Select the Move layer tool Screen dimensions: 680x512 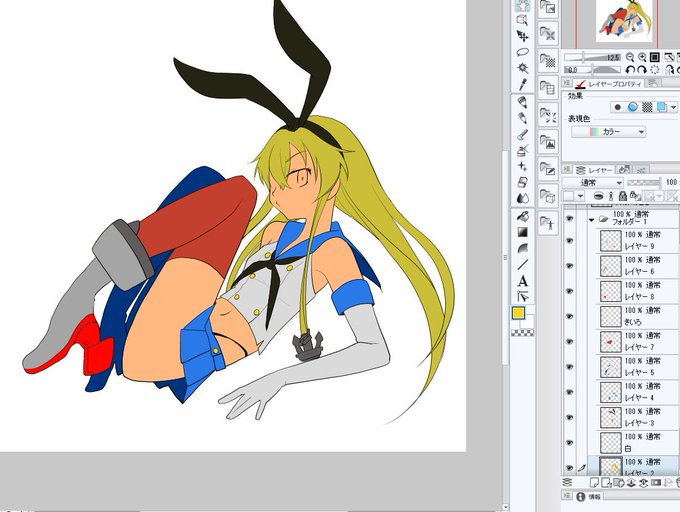523,36
